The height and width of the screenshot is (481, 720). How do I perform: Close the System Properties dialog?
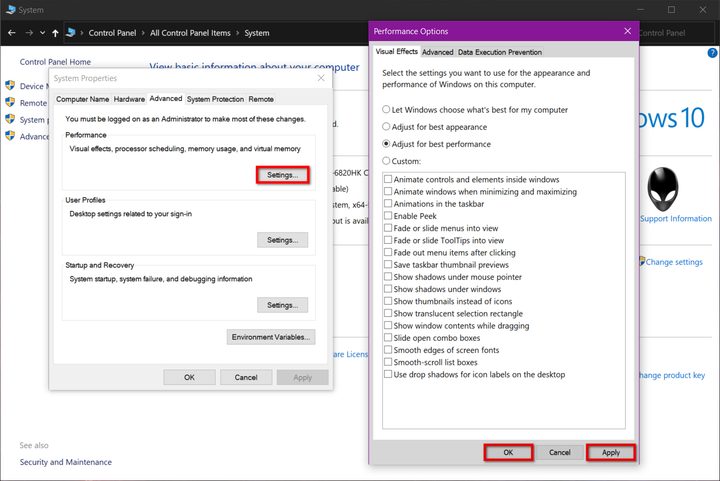pyautogui.click(x=321, y=78)
